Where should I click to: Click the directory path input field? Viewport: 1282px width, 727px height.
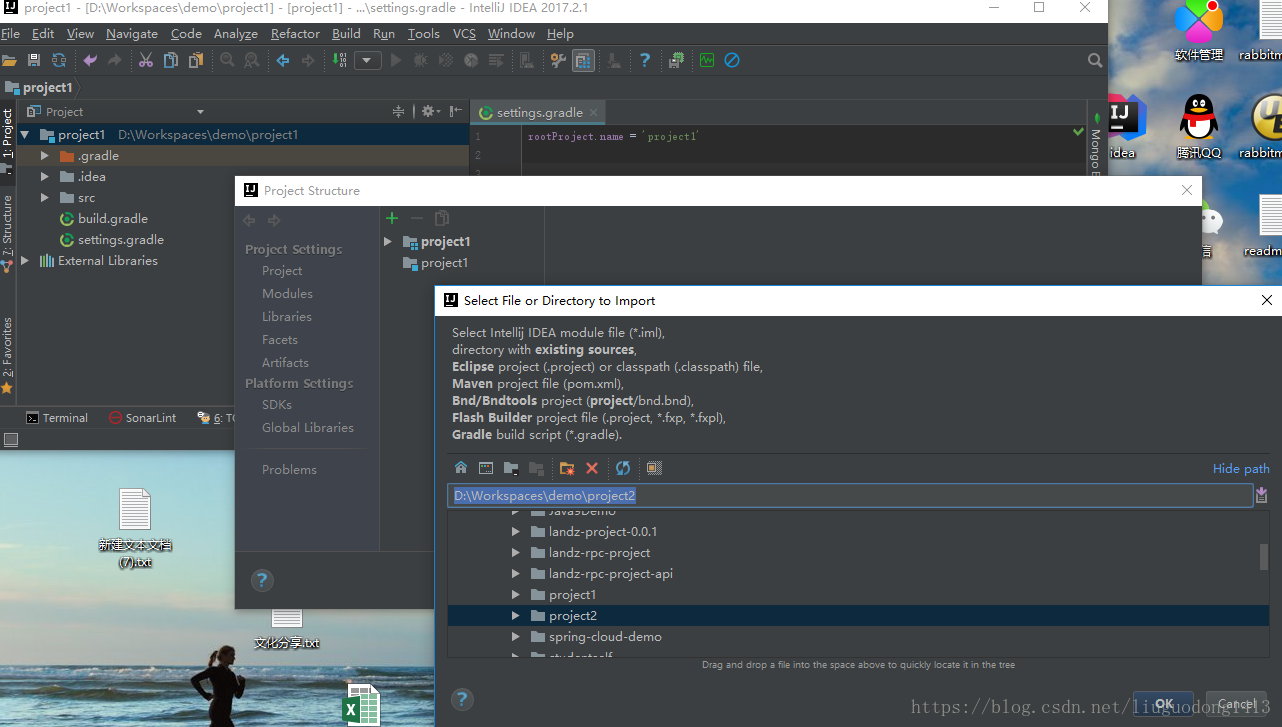850,496
